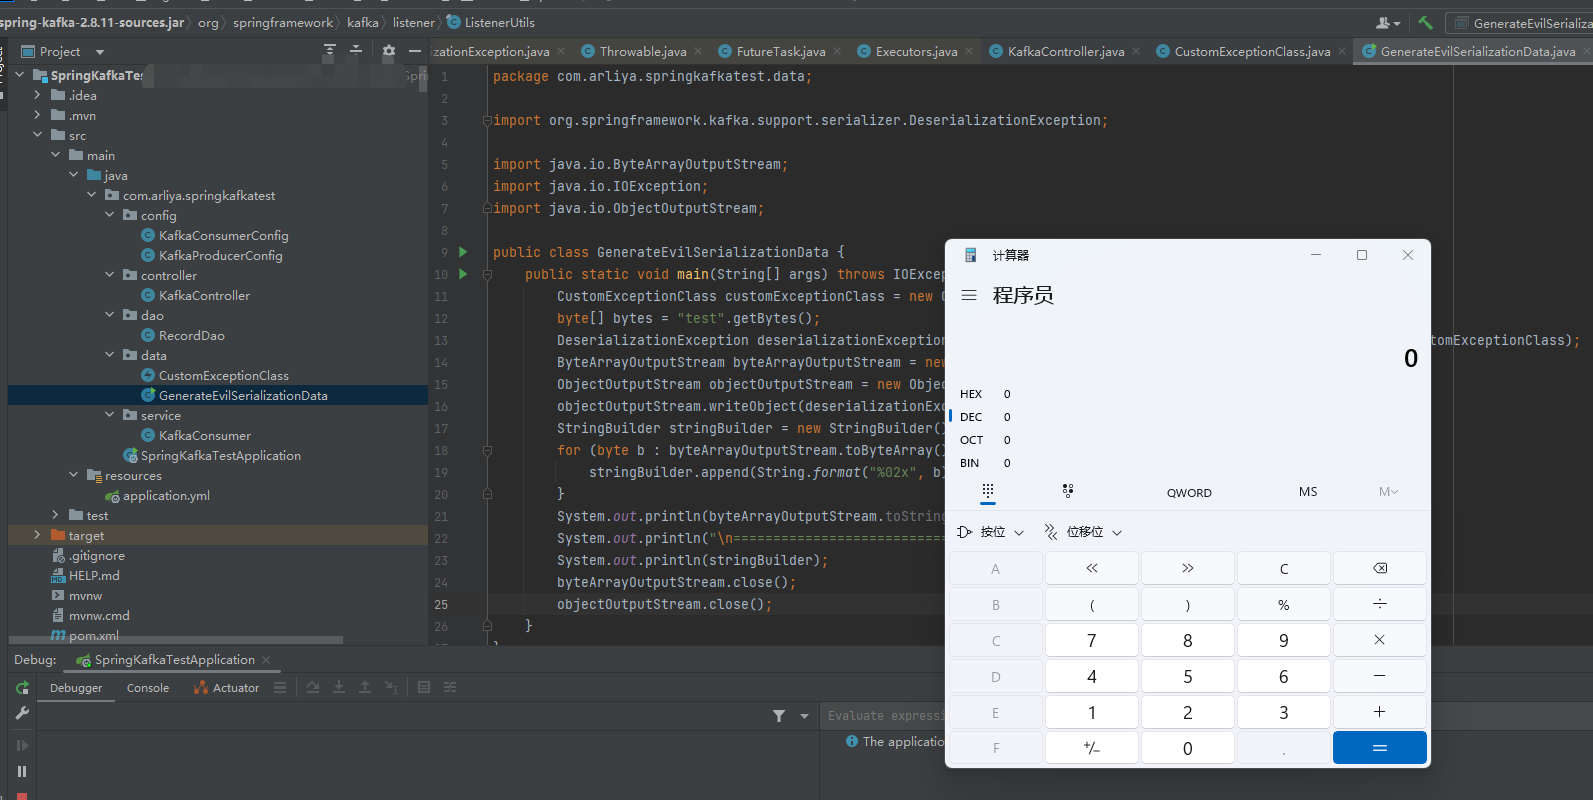Collapse resources folder in project tree
Viewport: 1593px width, 800px height.
74,475
